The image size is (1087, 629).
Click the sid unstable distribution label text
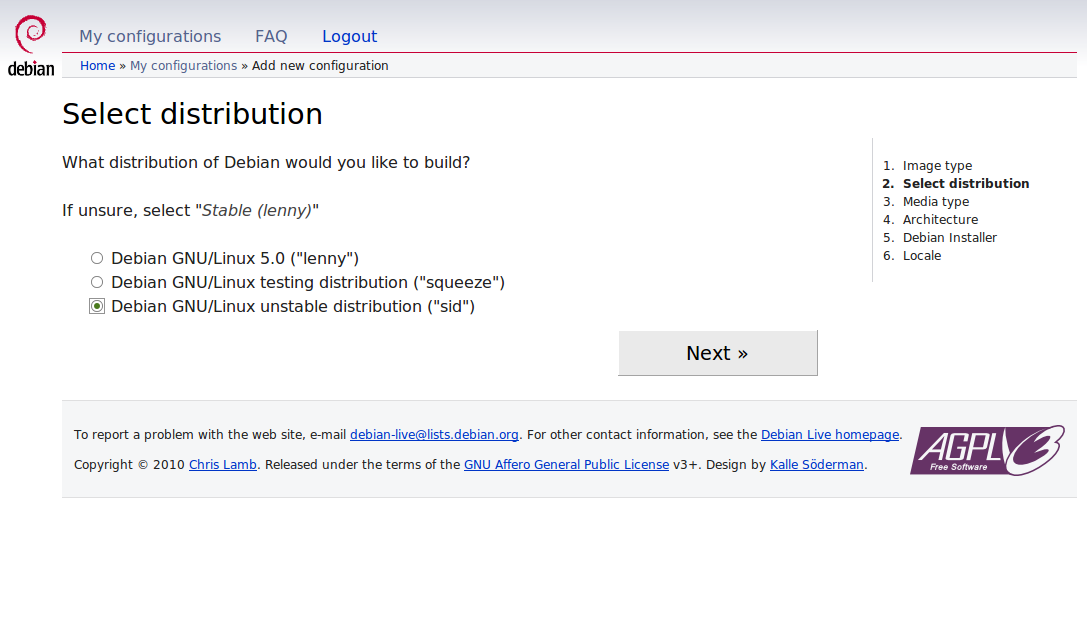click(293, 306)
